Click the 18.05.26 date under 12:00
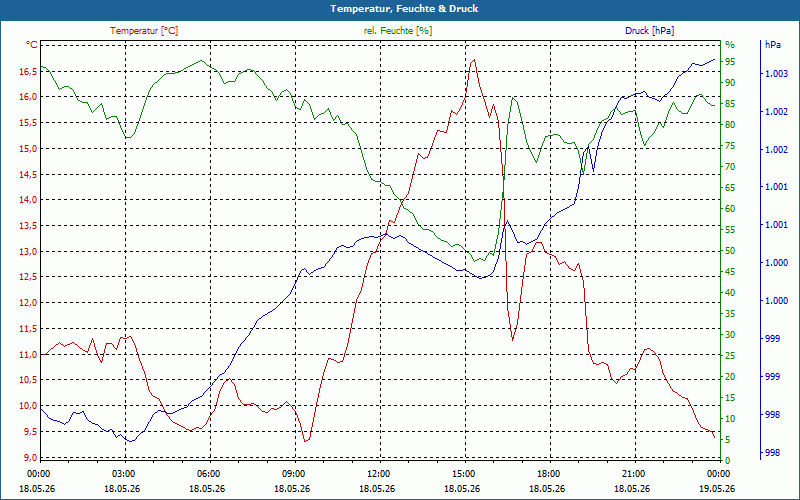 coord(377,488)
